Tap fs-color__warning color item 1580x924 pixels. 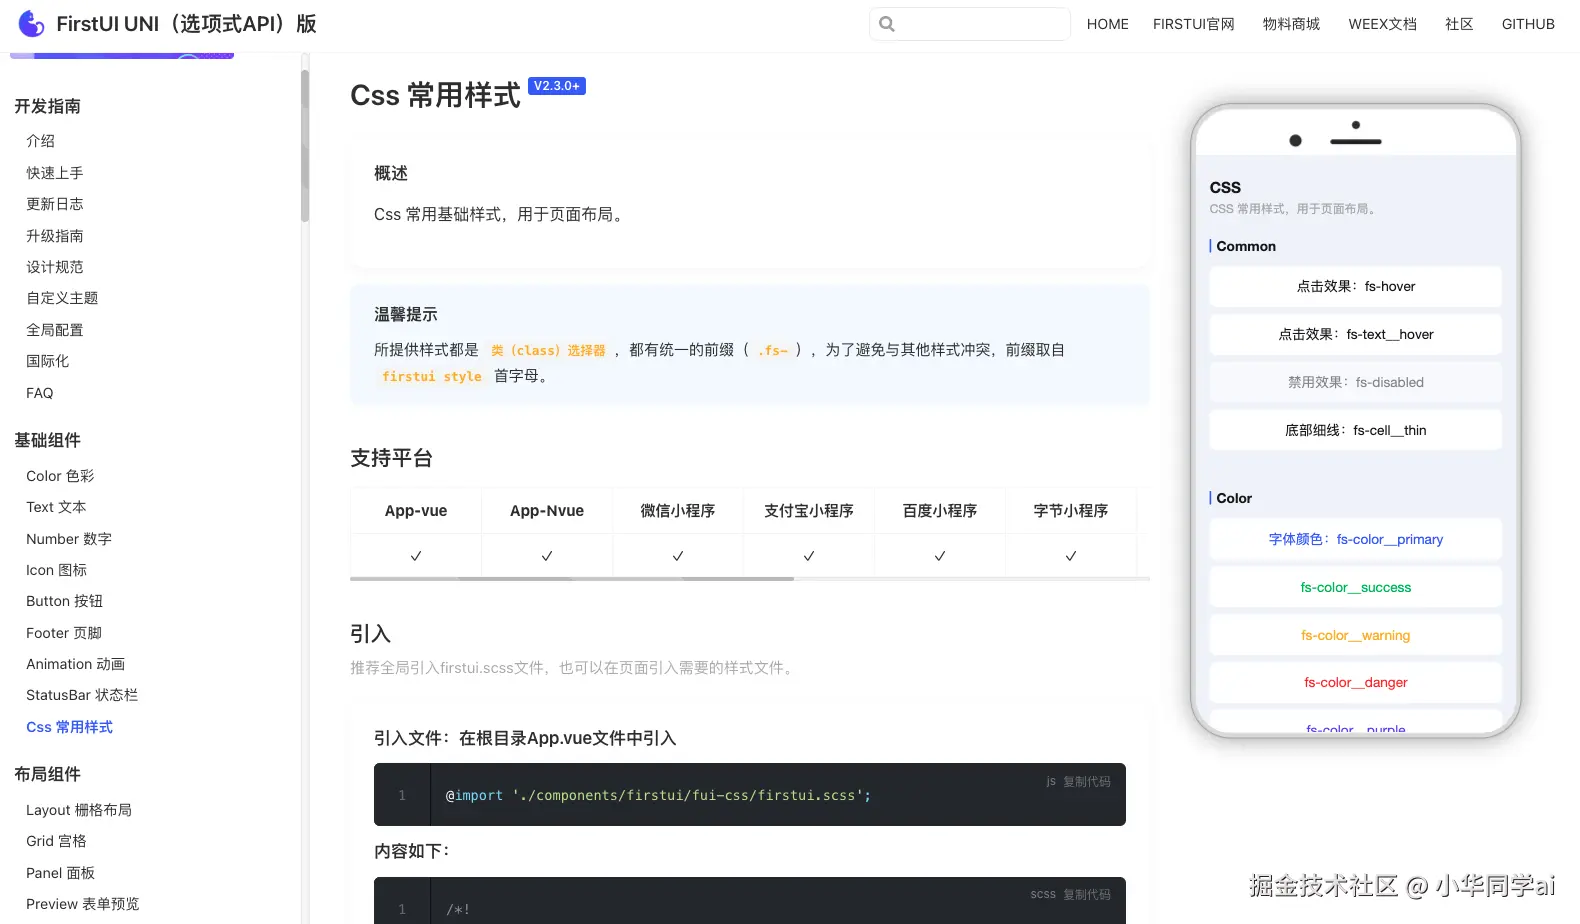pyautogui.click(x=1355, y=636)
